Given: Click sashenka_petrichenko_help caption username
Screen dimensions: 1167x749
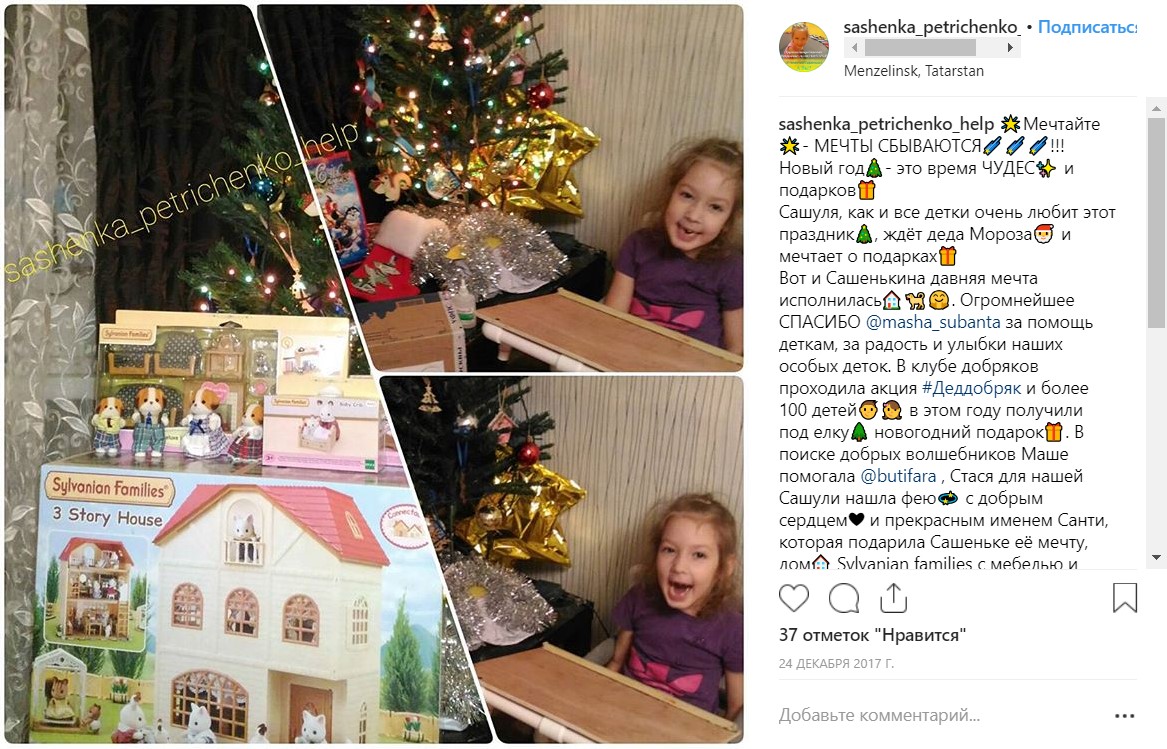Looking at the screenshot, I should pos(886,124).
